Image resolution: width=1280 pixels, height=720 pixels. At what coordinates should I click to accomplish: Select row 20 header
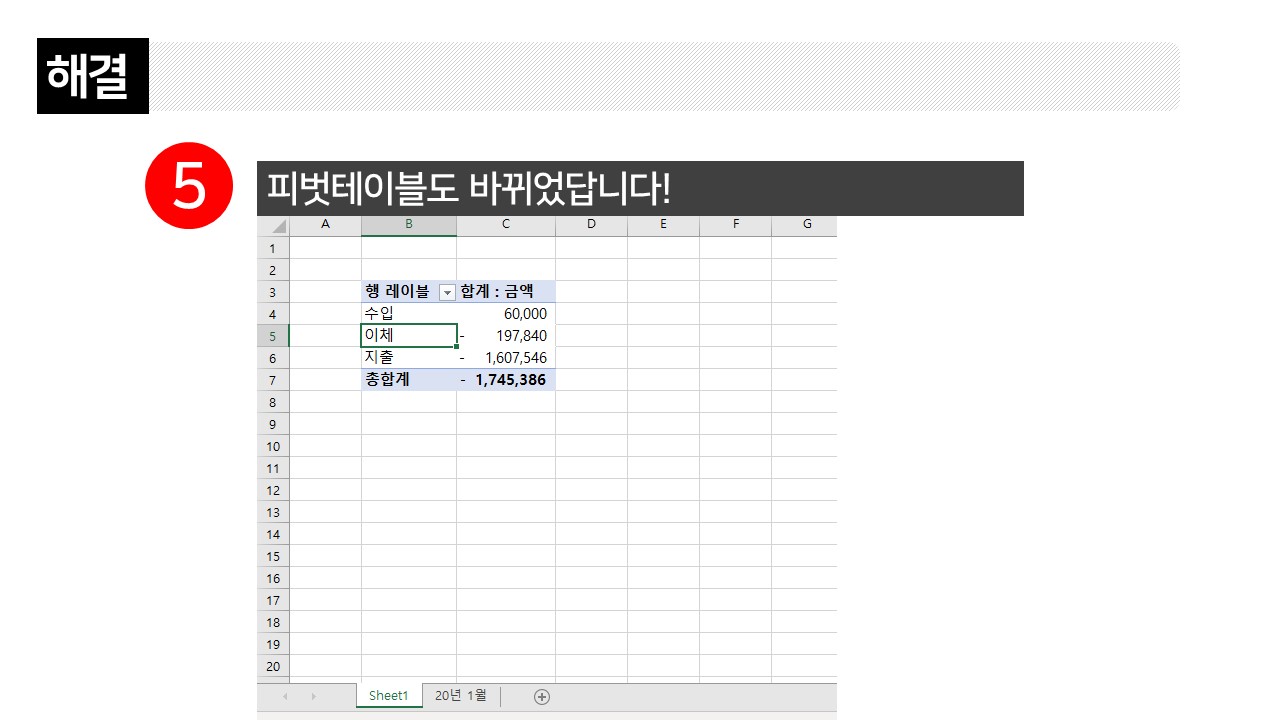pyautogui.click(x=273, y=666)
